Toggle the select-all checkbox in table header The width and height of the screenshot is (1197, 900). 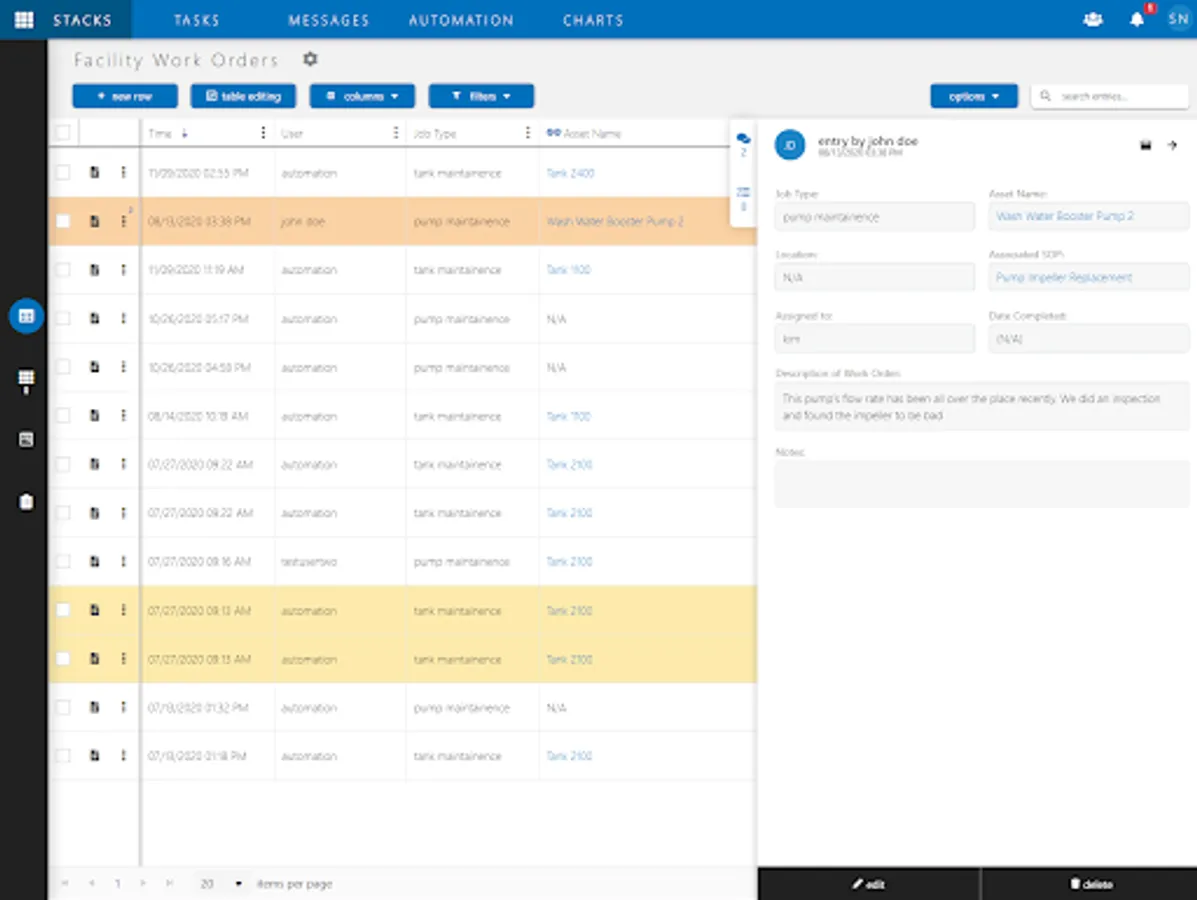coord(63,133)
